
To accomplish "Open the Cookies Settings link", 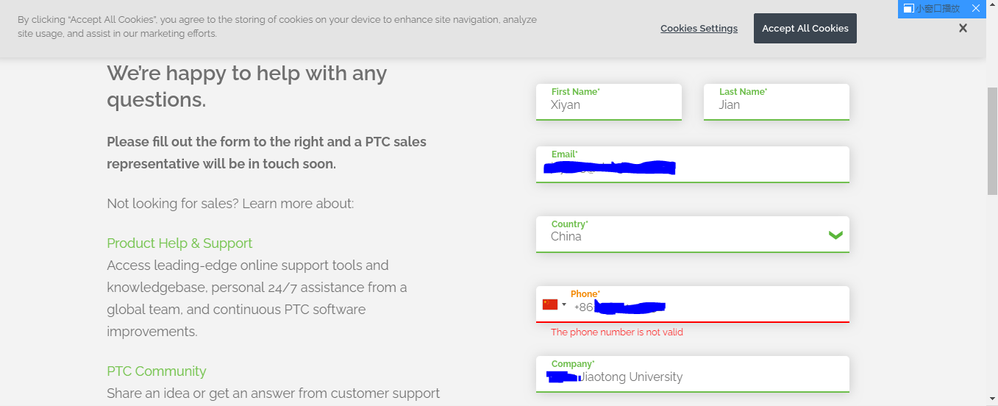I will pyautogui.click(x=698, y=29).
